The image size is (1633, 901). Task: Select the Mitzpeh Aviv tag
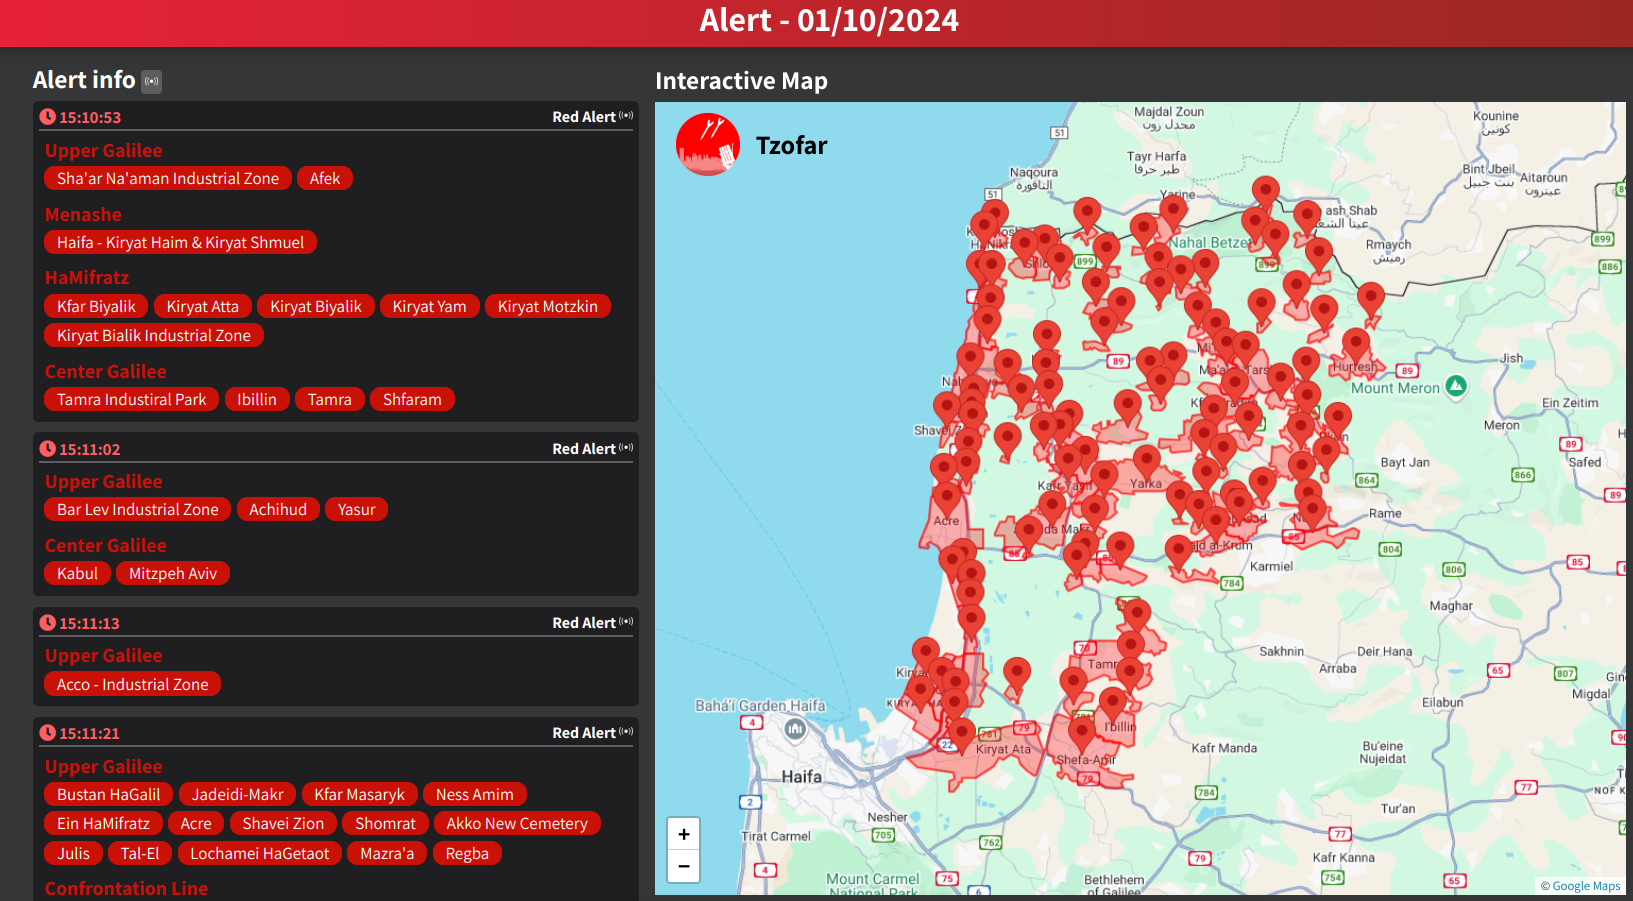(x=173, y=573)
